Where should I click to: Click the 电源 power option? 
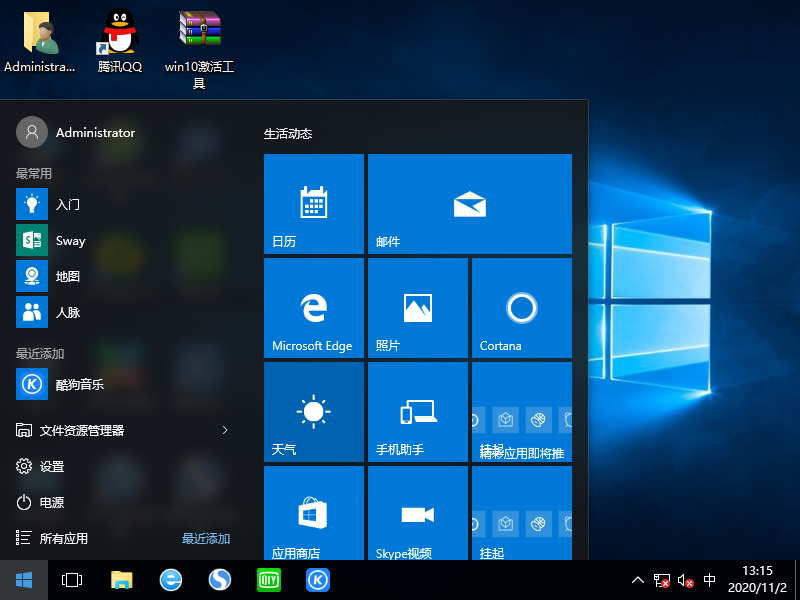[x=52, y=502]
